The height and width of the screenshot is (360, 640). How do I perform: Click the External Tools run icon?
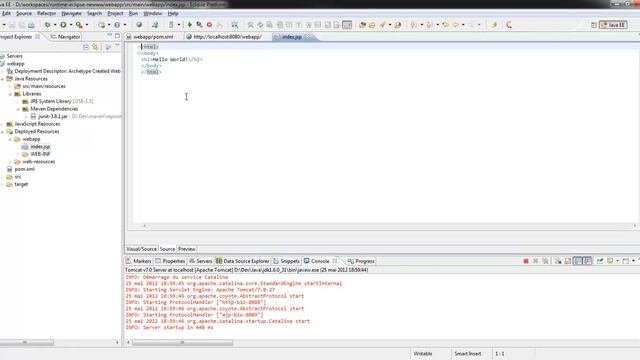(79, 25)
